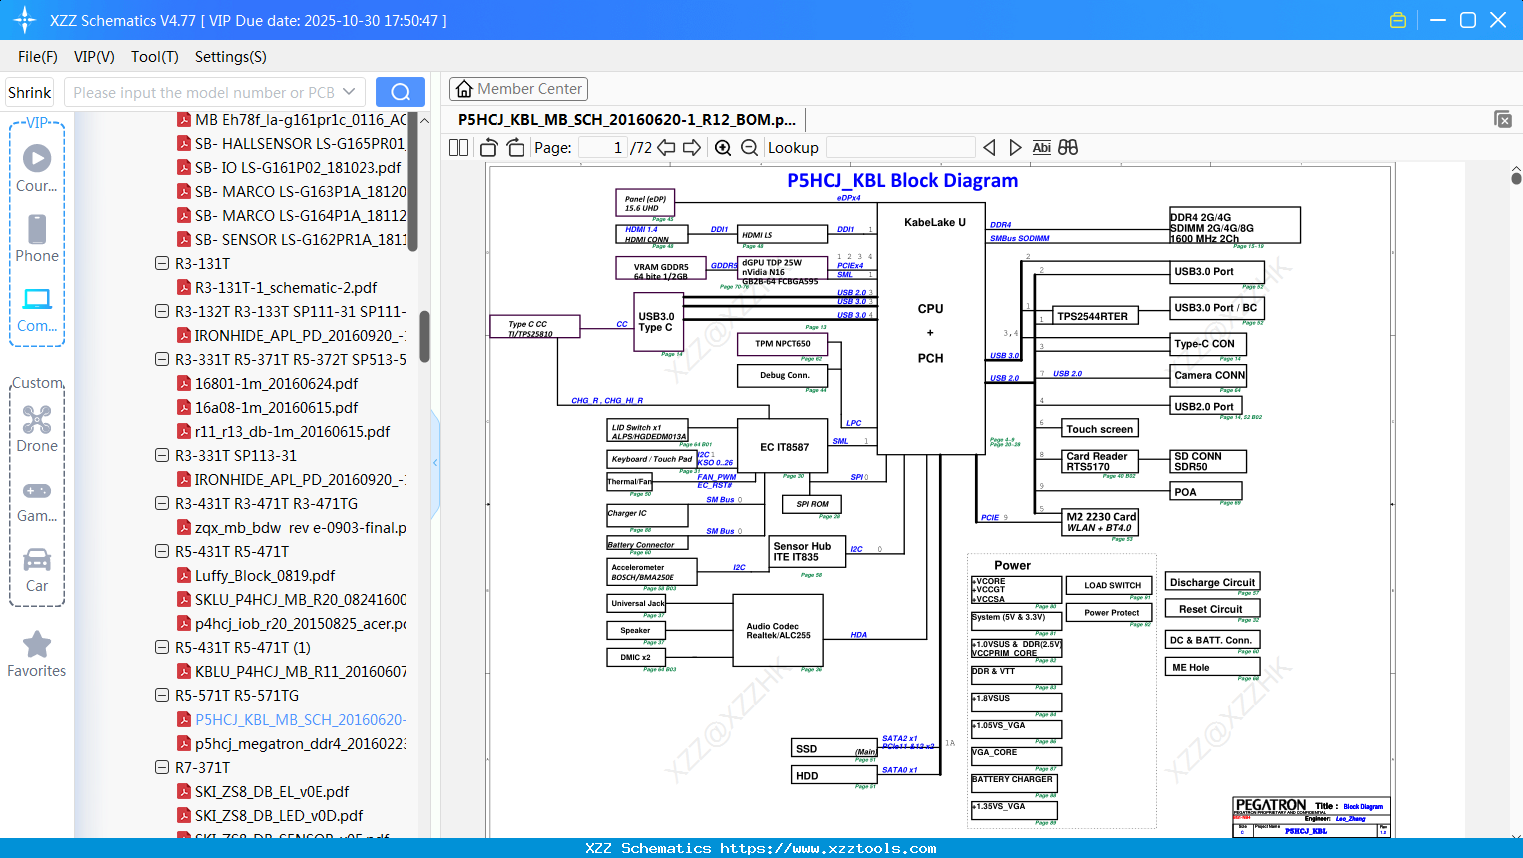Toggle the two-page layout view
The width and height of the screenshot is (1523, 858).
point(459,148)
